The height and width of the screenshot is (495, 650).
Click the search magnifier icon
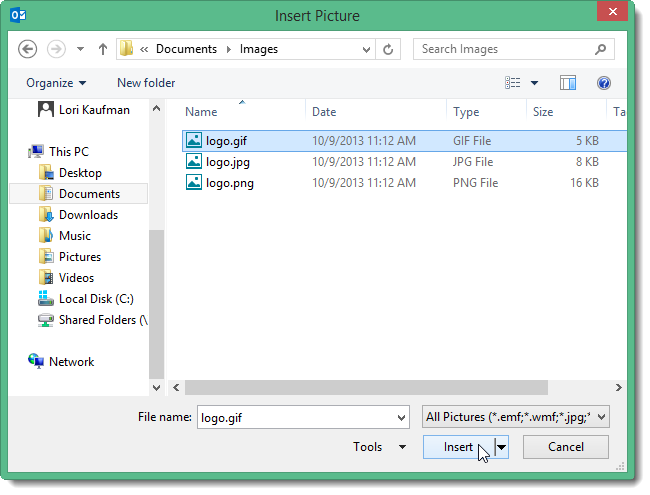click(600, 49)
